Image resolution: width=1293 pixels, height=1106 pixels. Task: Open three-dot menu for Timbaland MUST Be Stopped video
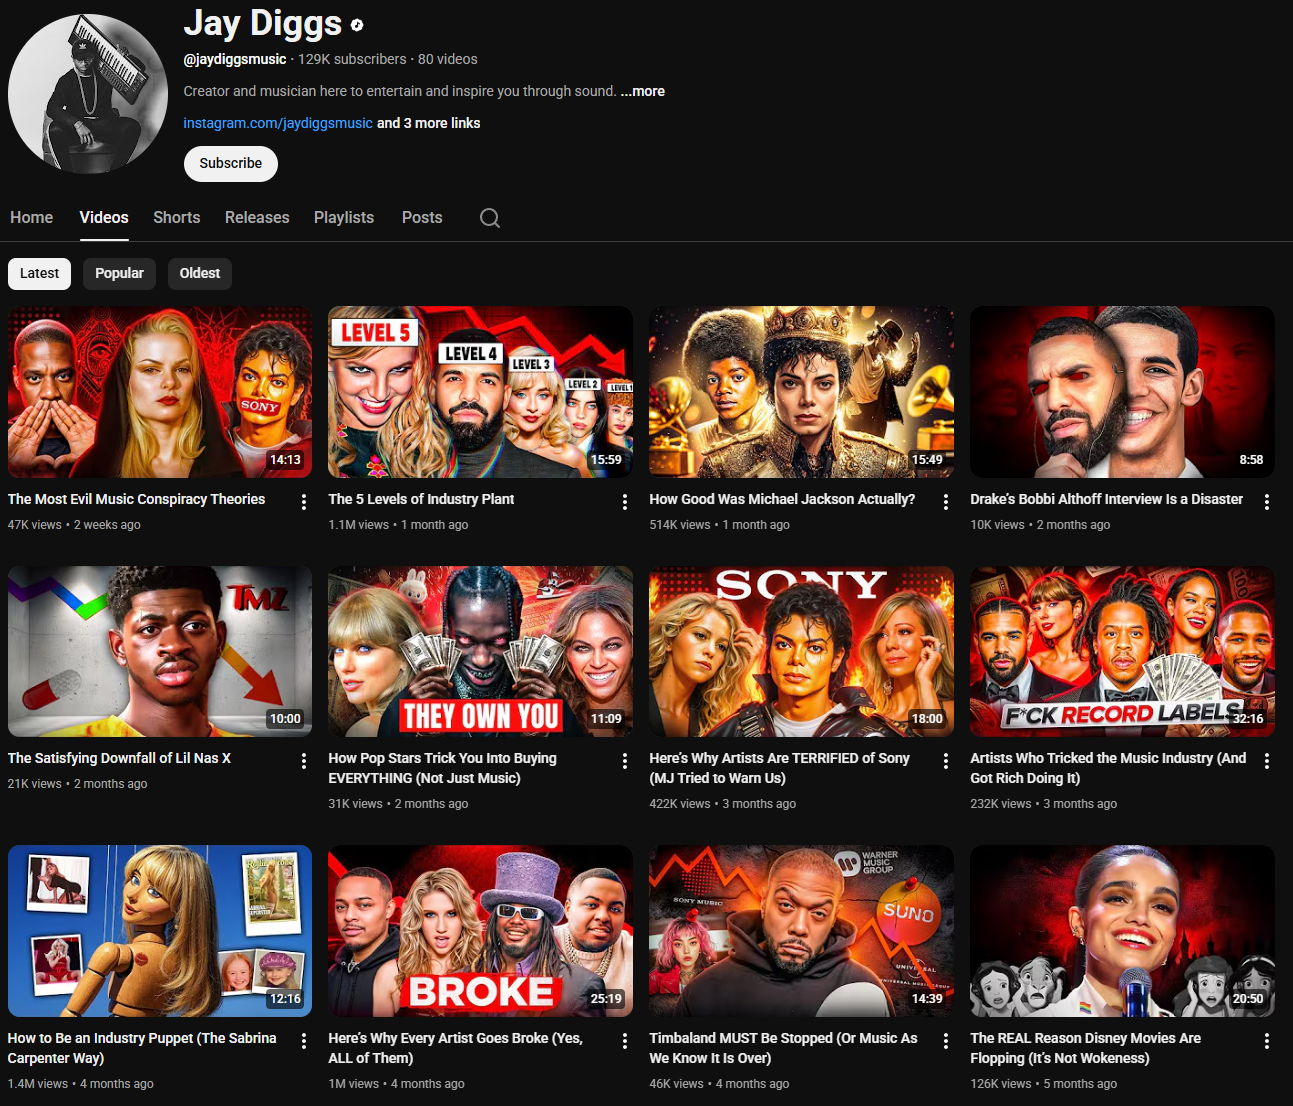(x=946, y=1041)
